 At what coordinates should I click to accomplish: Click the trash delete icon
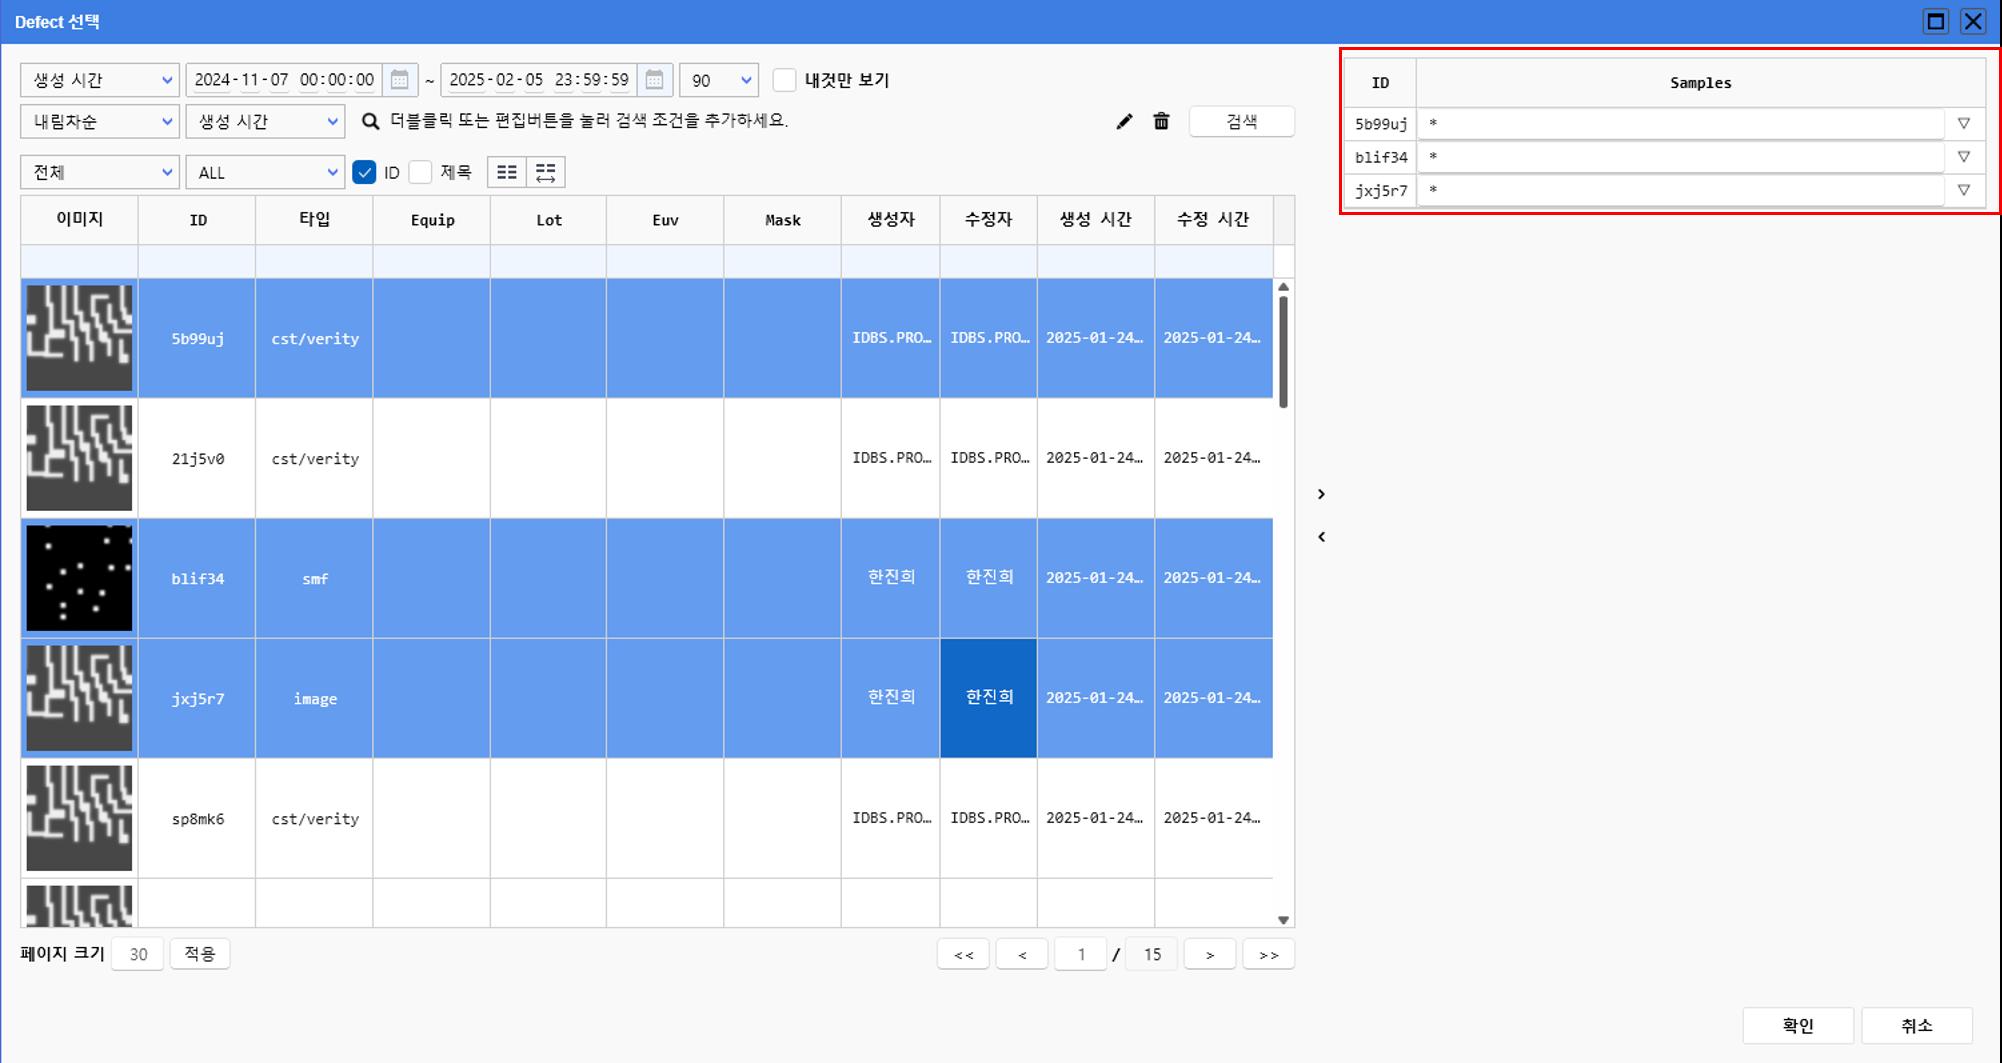click(1161, 121)
